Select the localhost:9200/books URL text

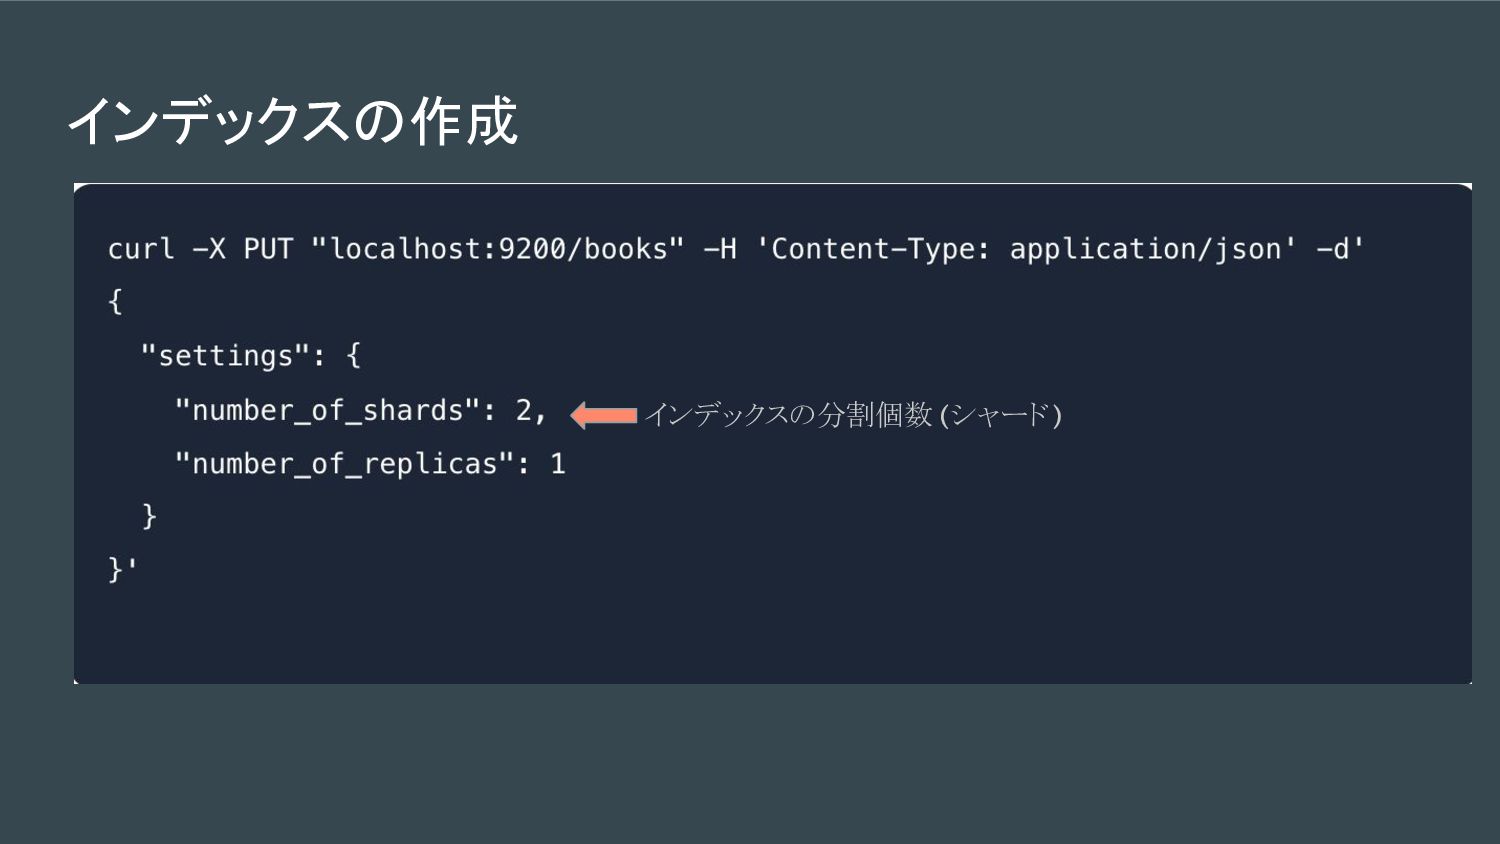pos(498,249)
